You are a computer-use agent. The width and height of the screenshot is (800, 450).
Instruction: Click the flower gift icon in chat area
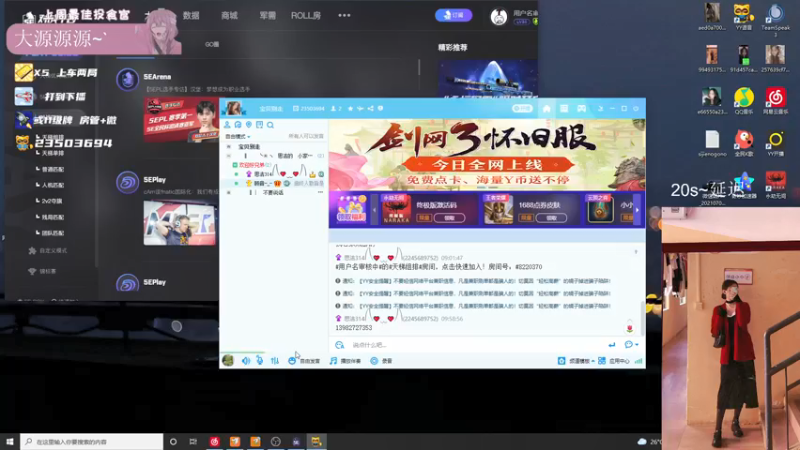click(630, 326)
